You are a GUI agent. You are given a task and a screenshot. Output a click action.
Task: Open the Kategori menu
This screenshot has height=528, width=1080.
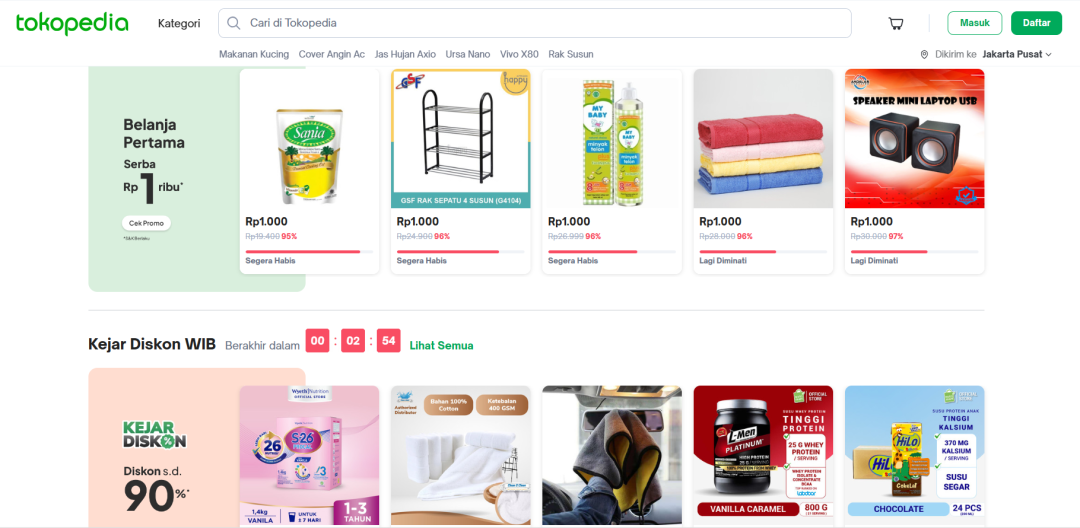click(179, 23)
